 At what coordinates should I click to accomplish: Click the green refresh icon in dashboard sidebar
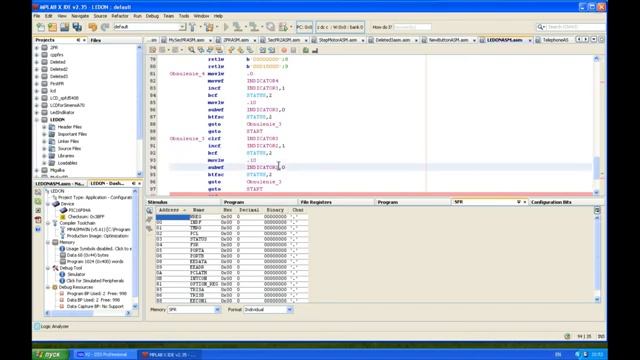[x=38, y=201]
